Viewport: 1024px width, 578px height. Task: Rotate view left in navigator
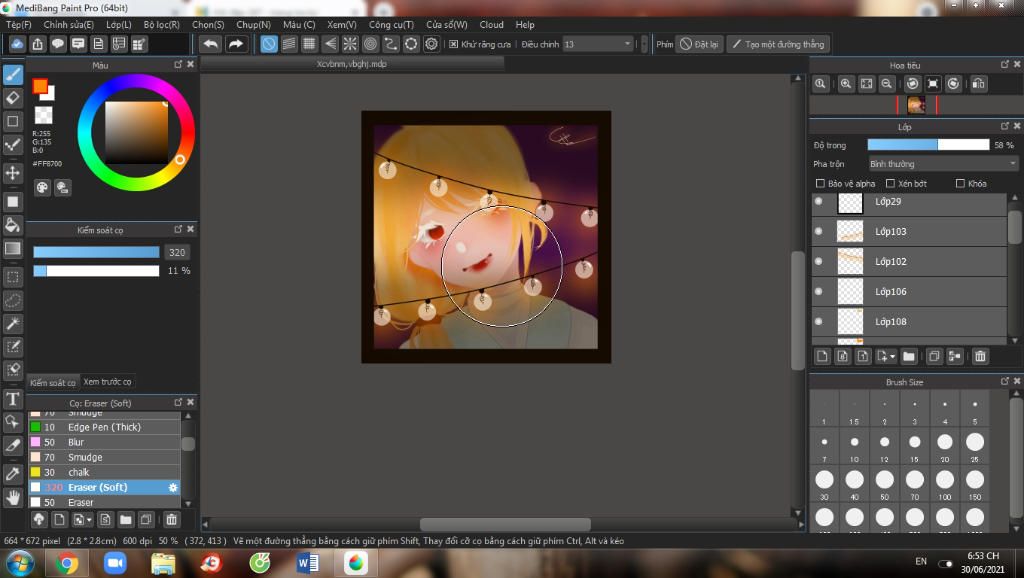click(912, 84)
